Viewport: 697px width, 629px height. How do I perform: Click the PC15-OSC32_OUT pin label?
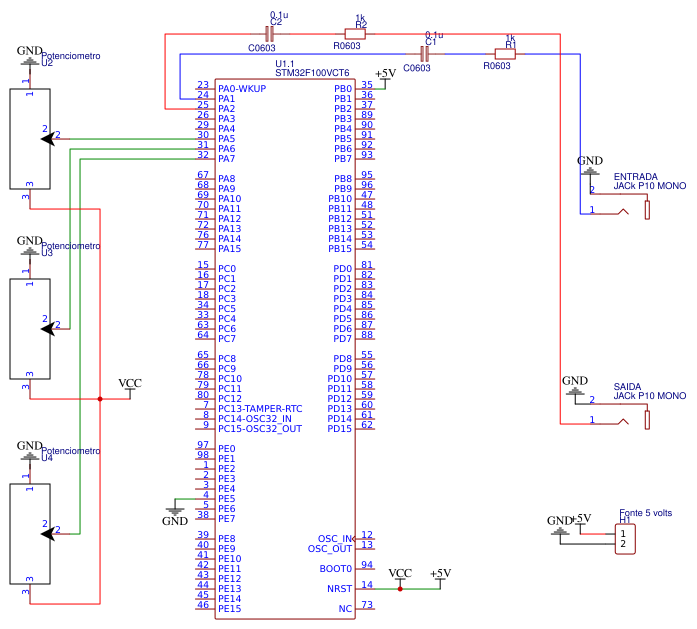tap(260, 429)
